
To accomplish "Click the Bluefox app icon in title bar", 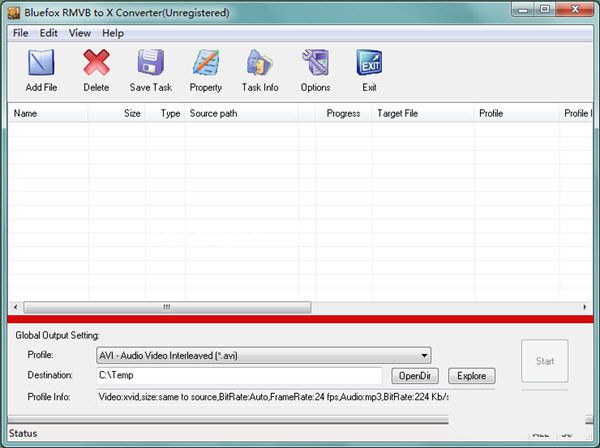I will tap(14, 13).
